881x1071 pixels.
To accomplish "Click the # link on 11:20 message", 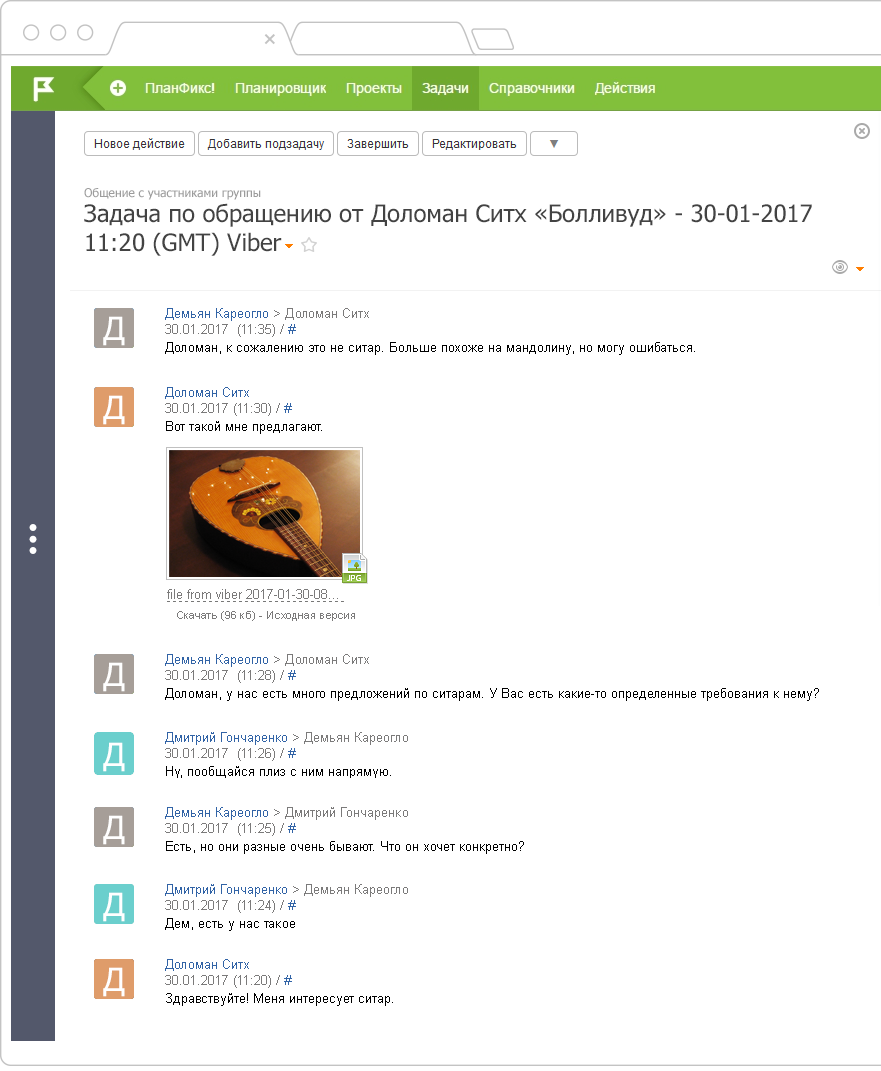I will (288, 981).
